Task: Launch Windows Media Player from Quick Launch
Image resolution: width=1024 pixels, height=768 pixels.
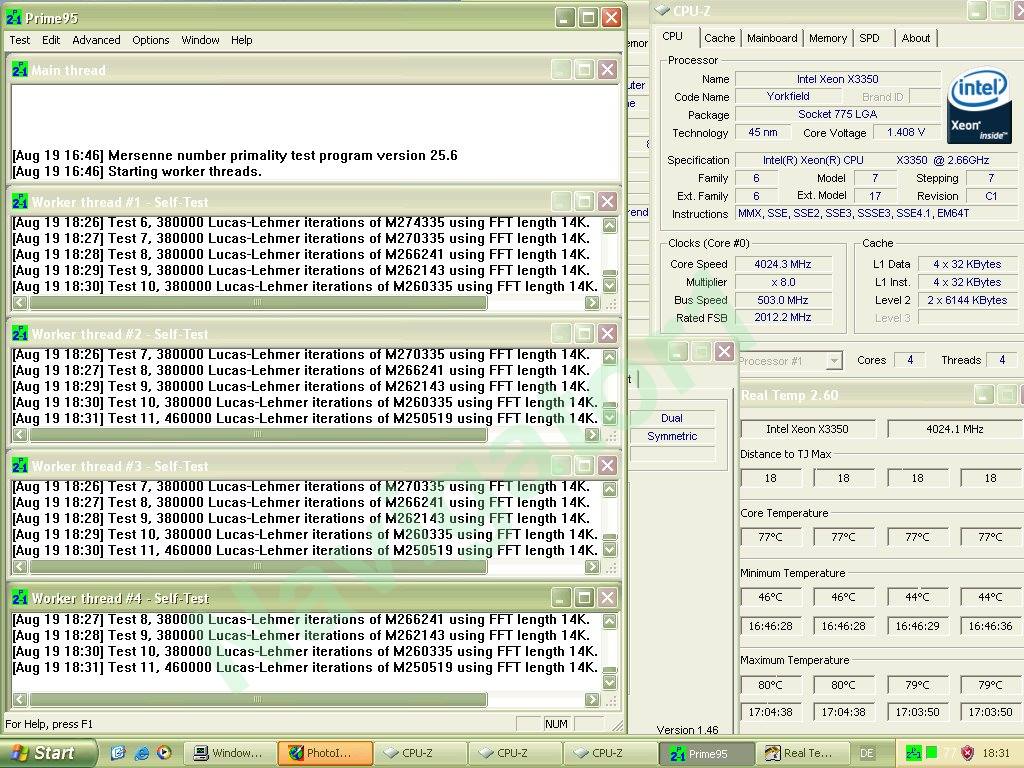Action: pos(164,753)
